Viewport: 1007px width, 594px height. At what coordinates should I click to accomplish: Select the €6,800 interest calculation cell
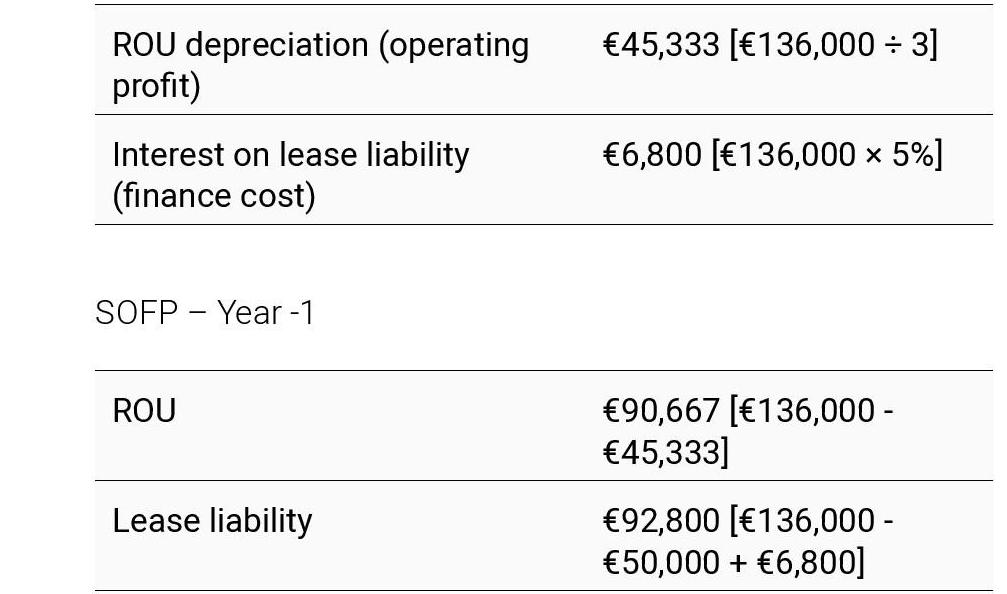coord(773,155)
